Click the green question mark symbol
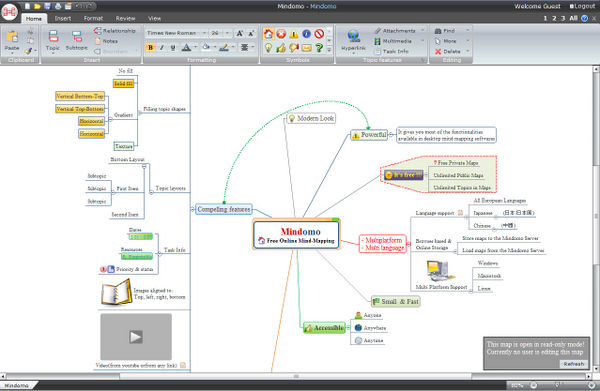600x391 pixels. coord(319,48)
